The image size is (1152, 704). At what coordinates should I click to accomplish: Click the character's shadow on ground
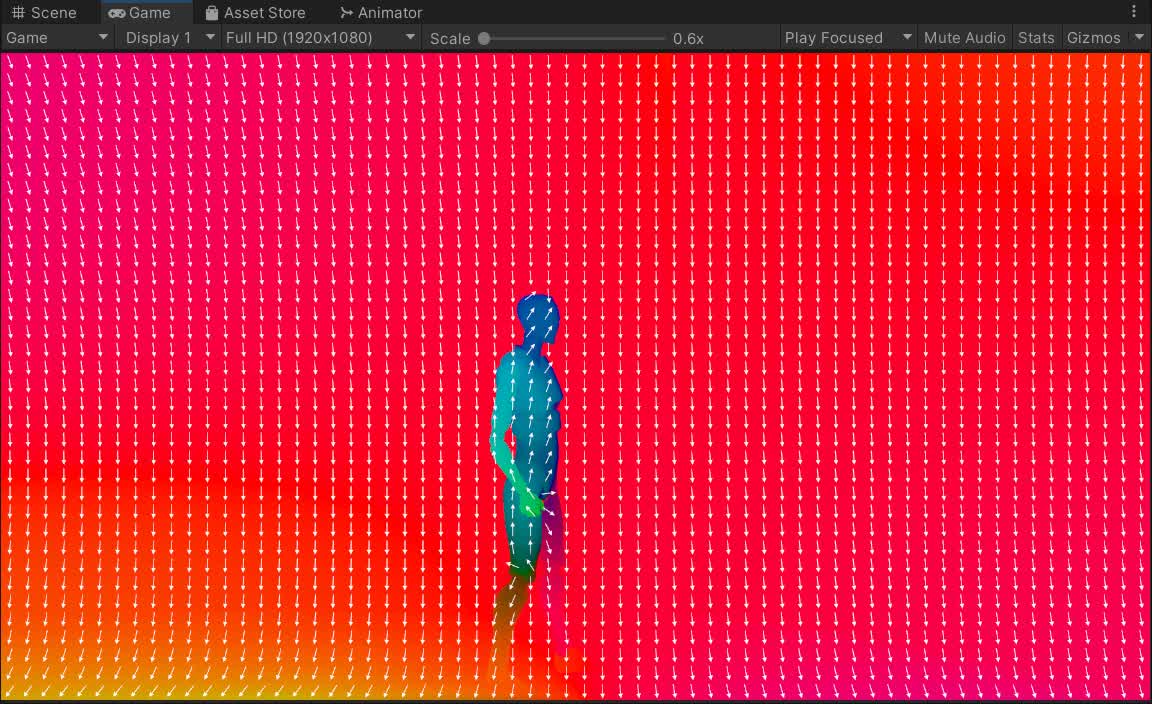[x=510, y=620]
